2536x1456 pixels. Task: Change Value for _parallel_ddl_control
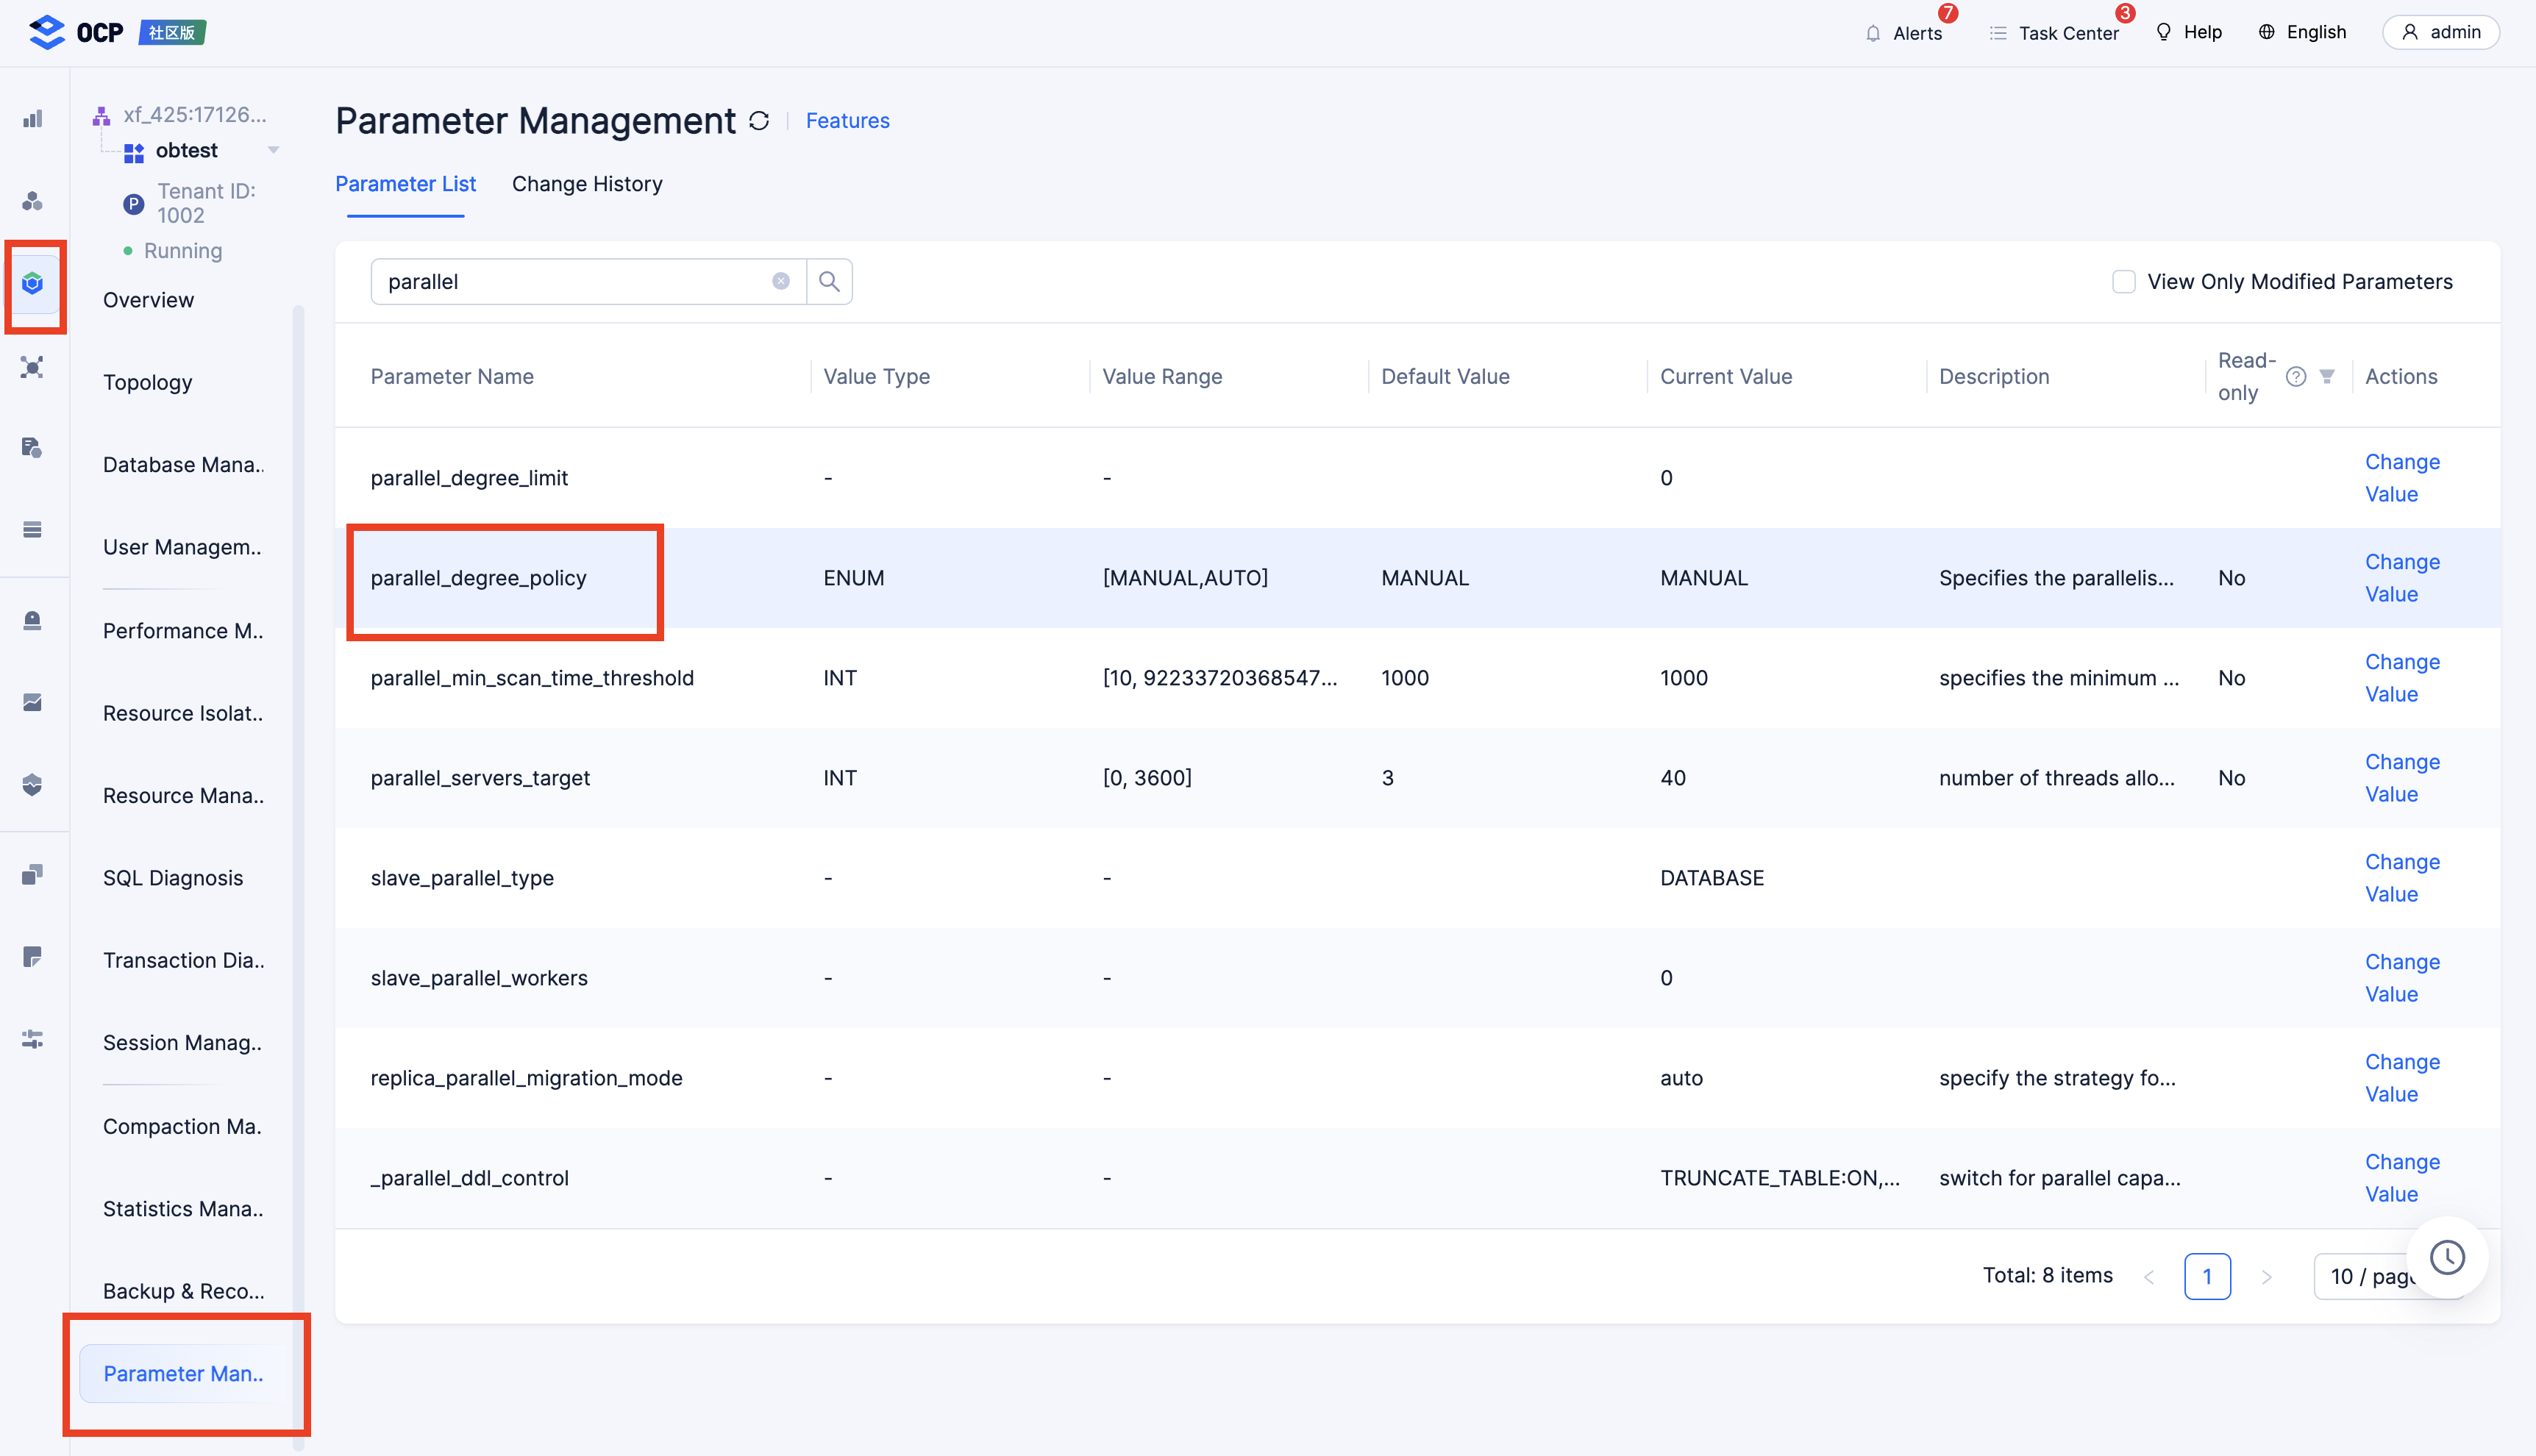coord(2402,1178)
